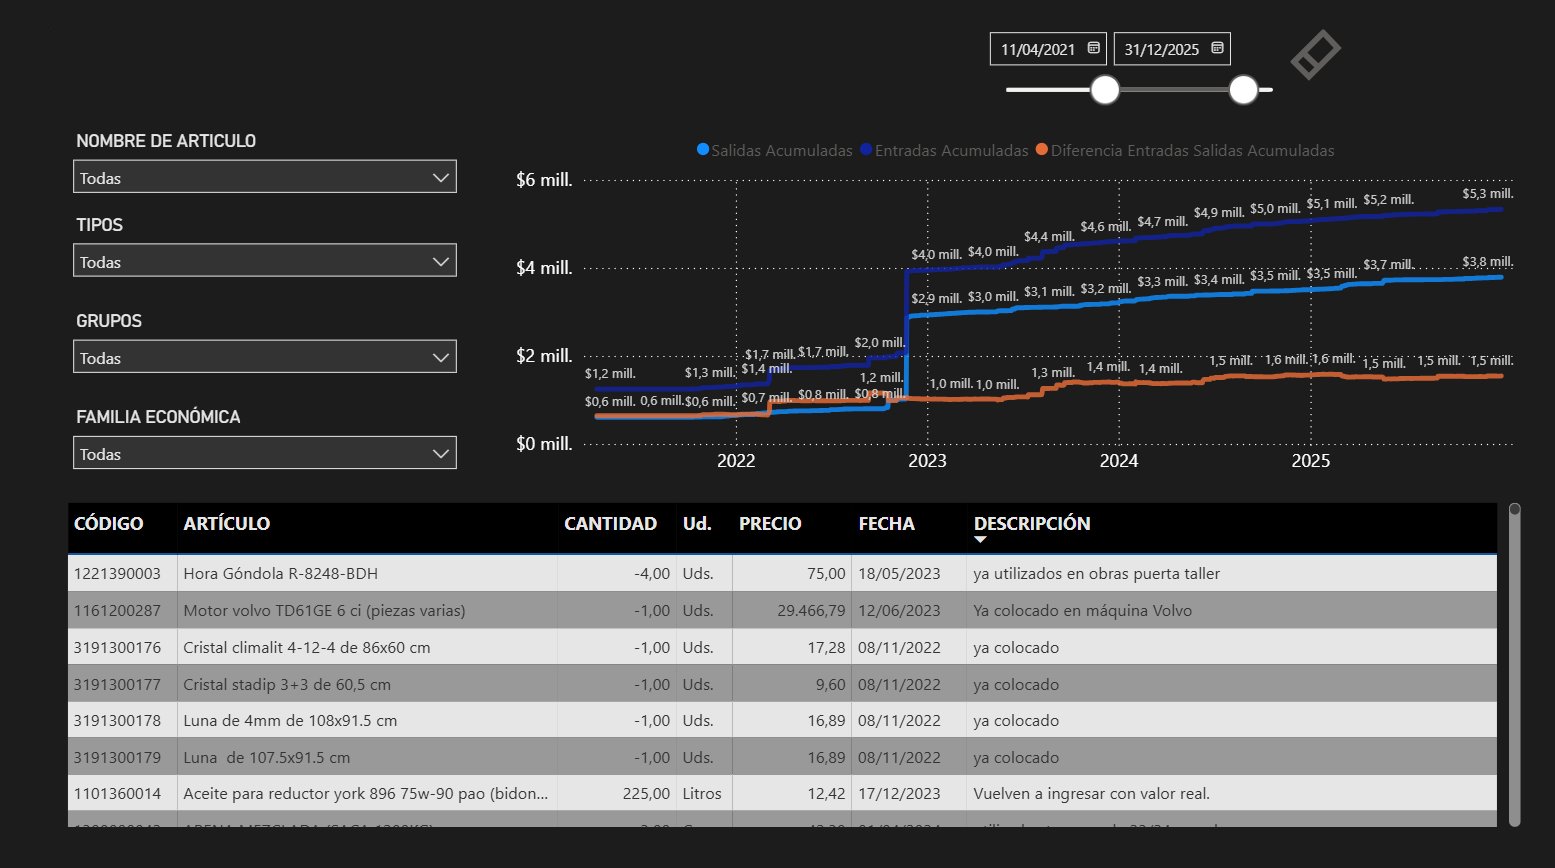Click the CANTIDAD column header
This screenshot has height=868, width=1555.
[x=610, y=524]
